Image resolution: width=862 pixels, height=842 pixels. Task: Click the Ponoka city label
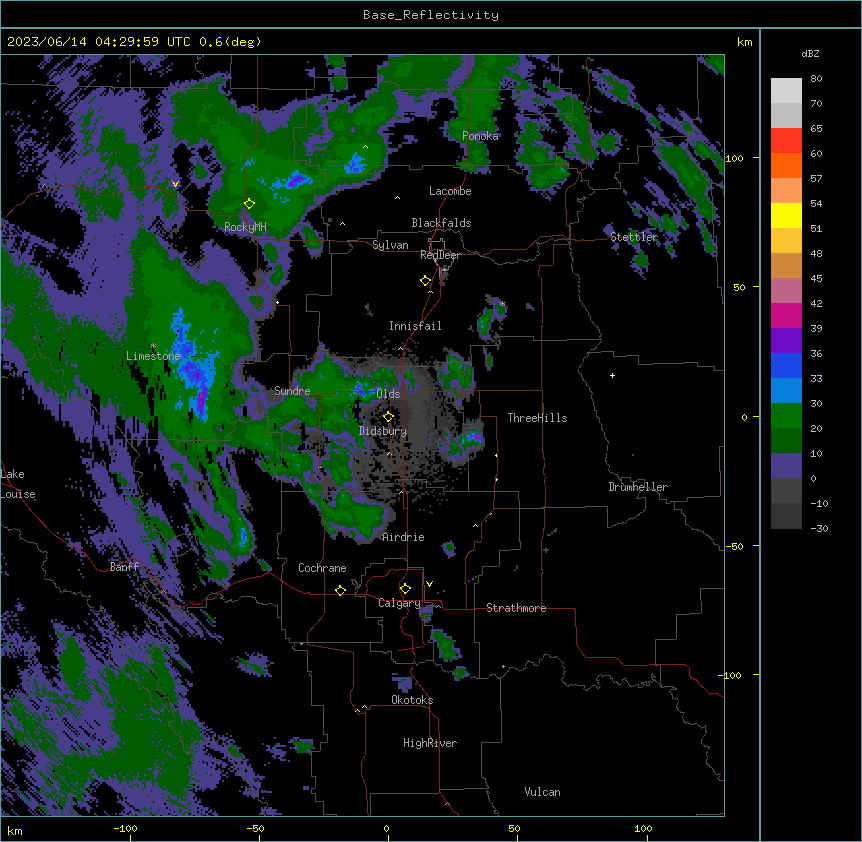coord(480,136)
